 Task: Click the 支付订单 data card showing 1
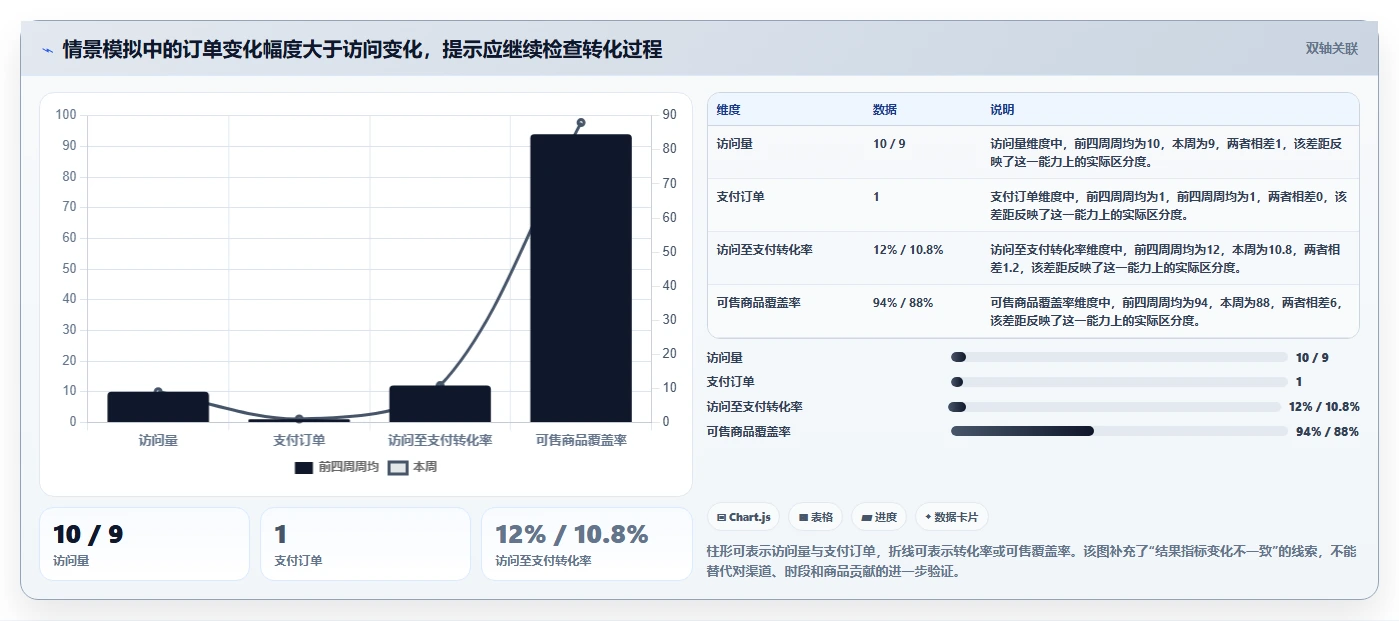(x=365, y=544)
